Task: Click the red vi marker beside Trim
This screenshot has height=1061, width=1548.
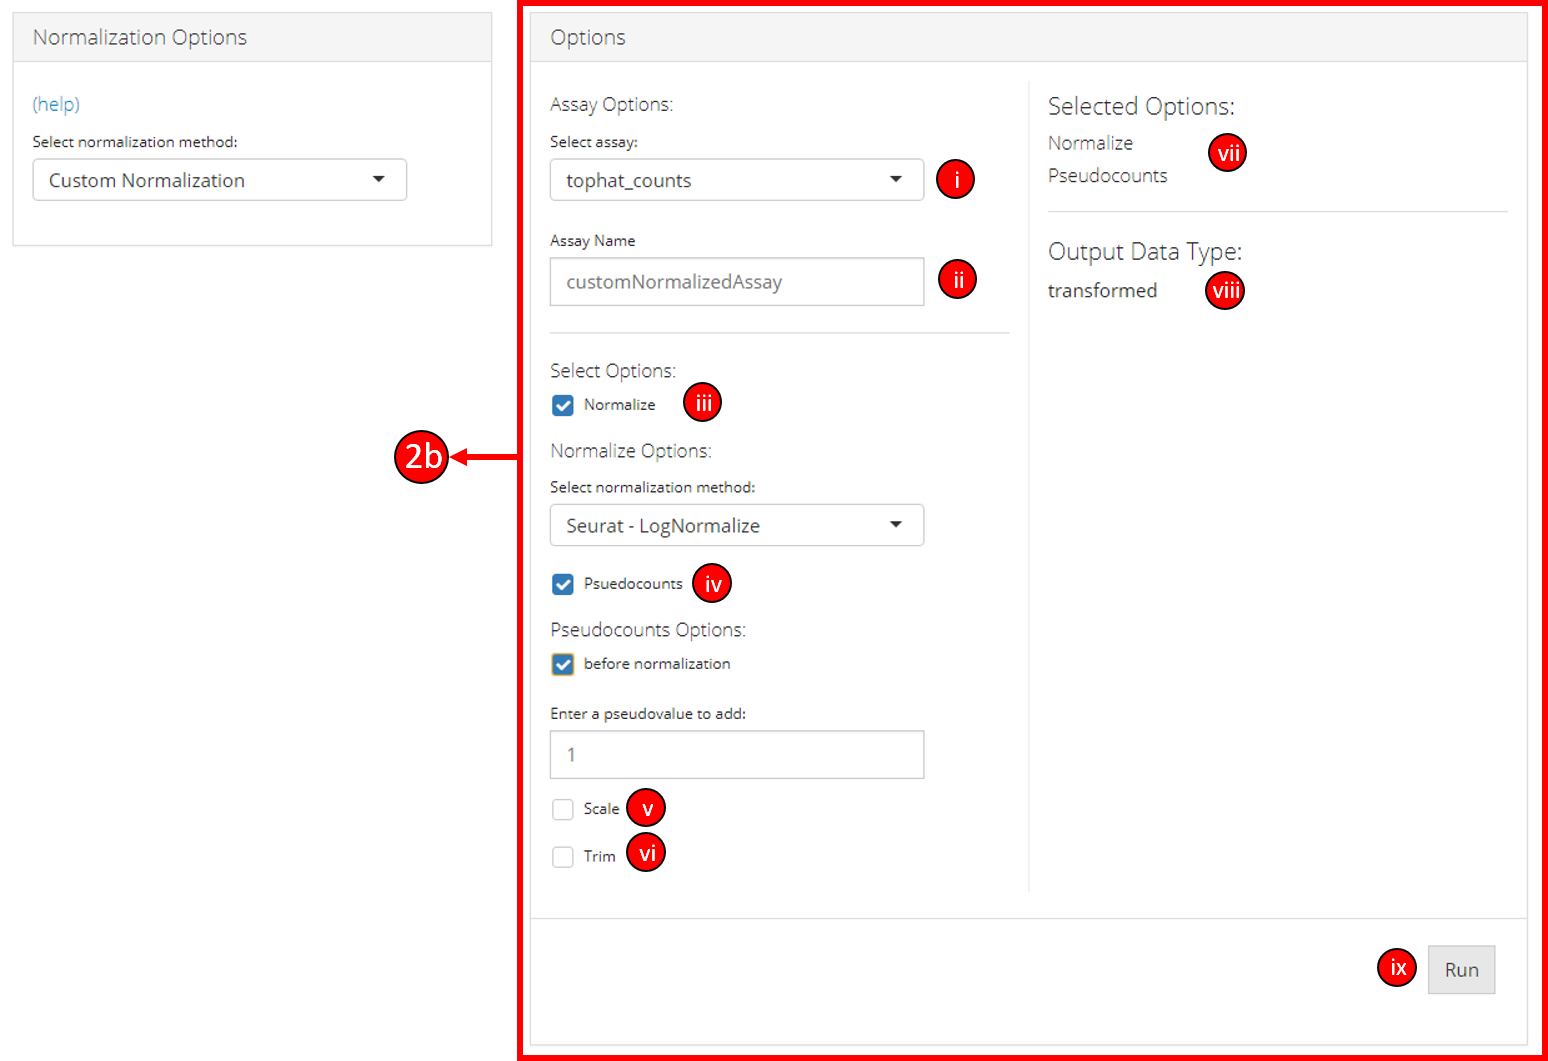Action: click(646, 853)
